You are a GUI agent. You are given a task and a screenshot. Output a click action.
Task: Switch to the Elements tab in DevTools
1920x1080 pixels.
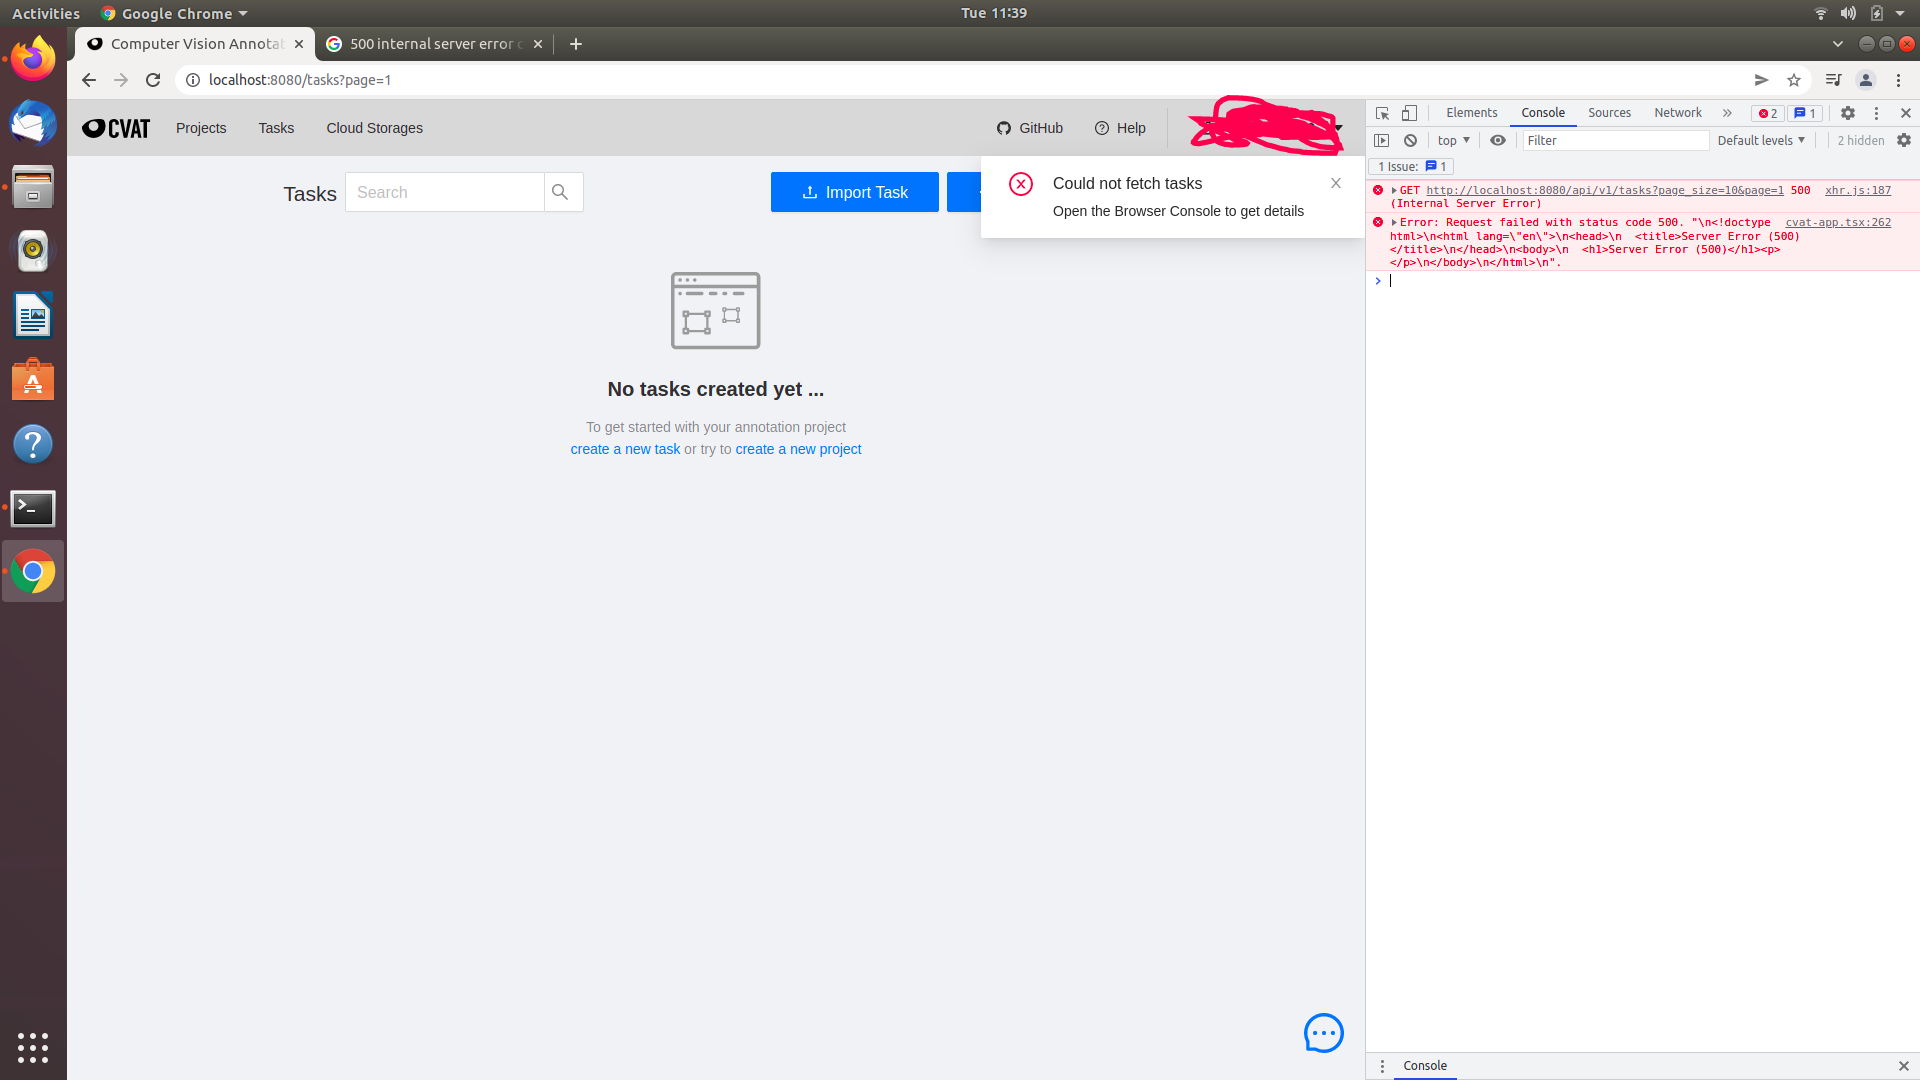click(x=1471, y=113)
